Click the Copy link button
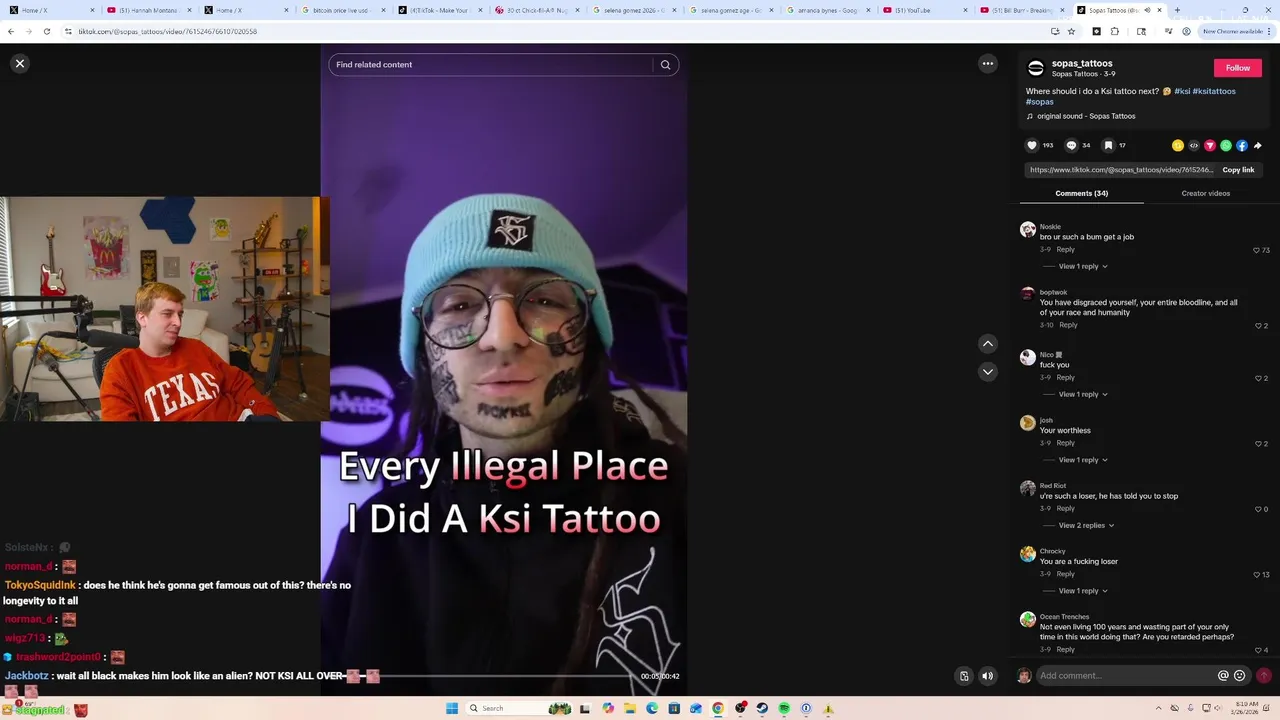1280x720 pixels. coord(1238,170)
